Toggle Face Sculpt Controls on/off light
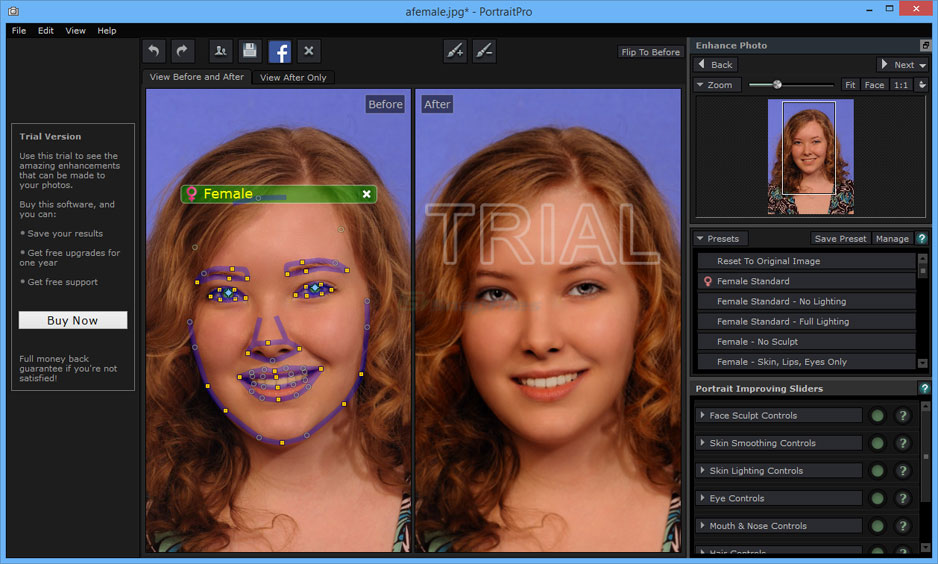The width and height of the screenshot is (938, 564). click(878, 416)
